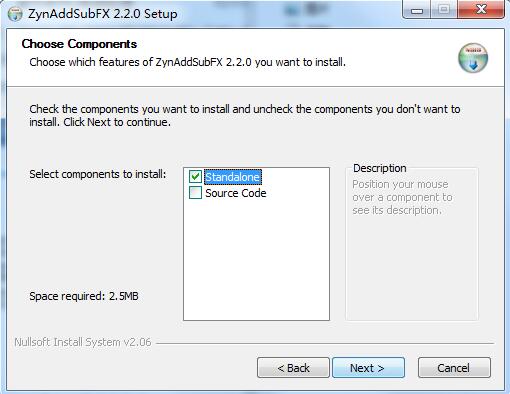Click the Choose Components heading

pyautogui.click(x=79, y=44)
